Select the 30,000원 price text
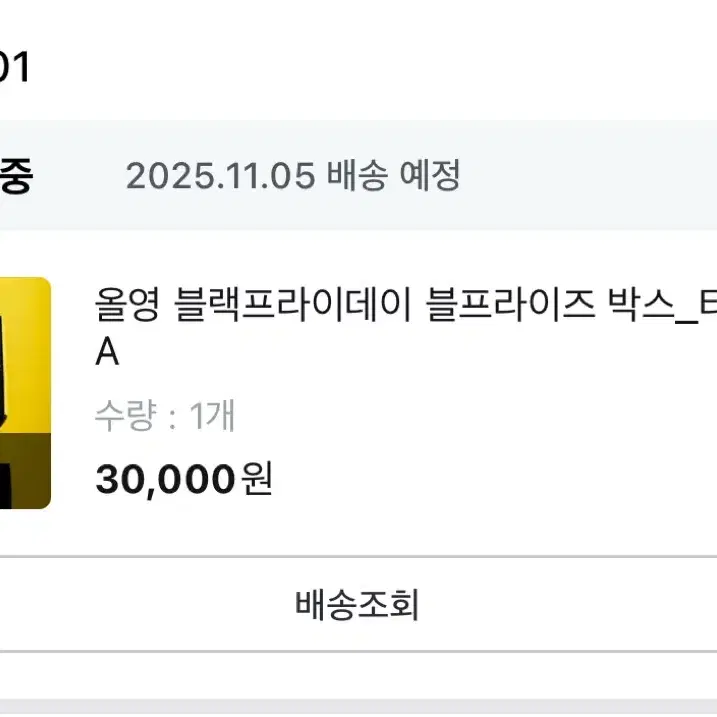 coord(184,479)
